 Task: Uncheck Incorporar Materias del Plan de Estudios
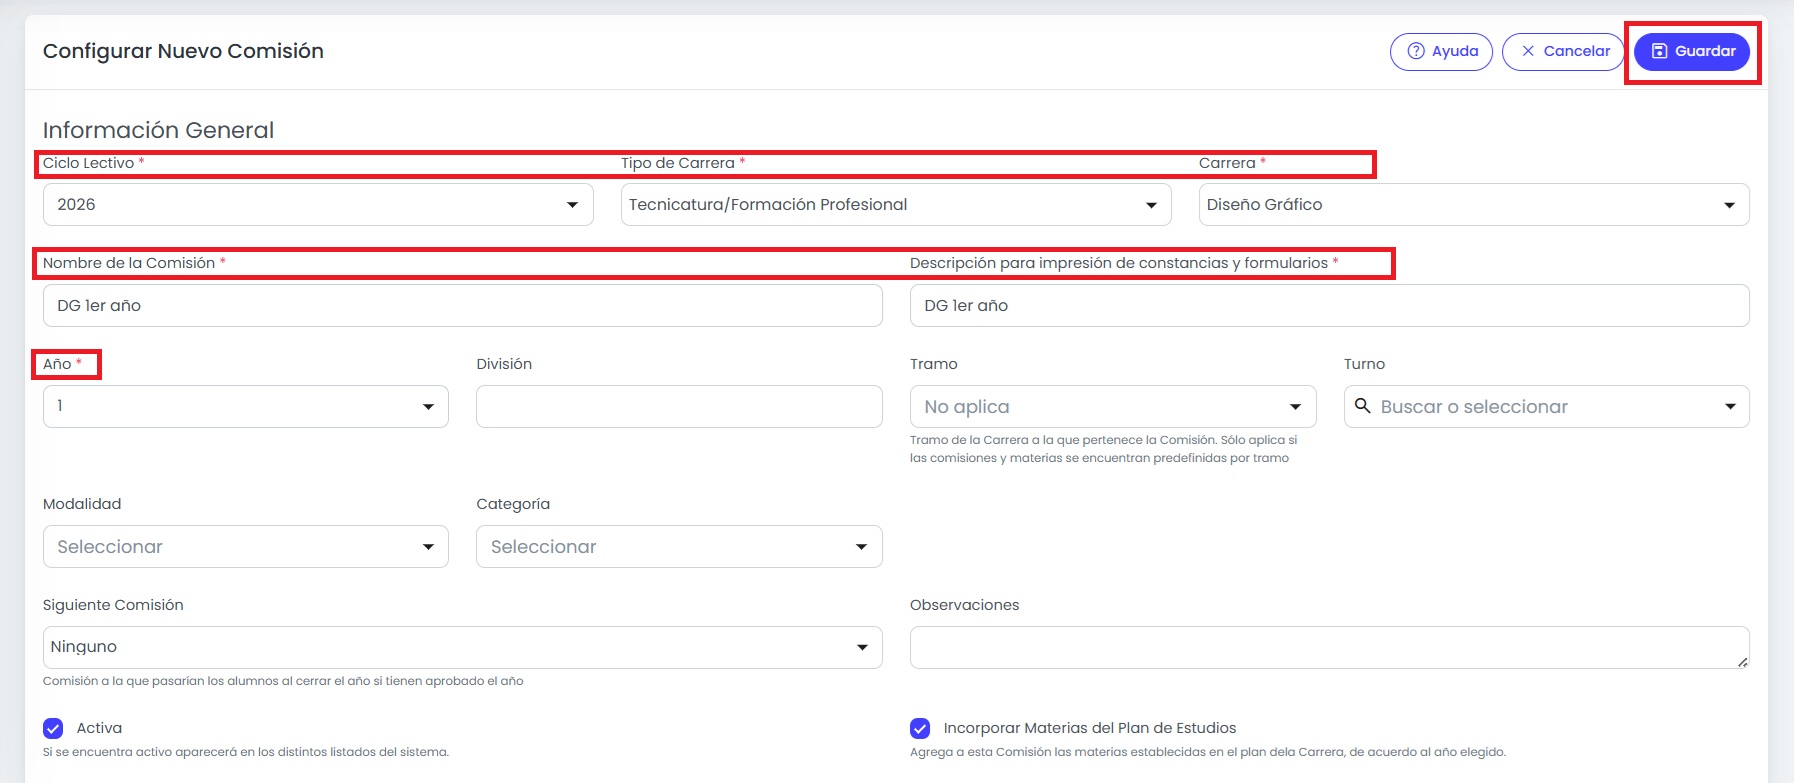point(920,728)
